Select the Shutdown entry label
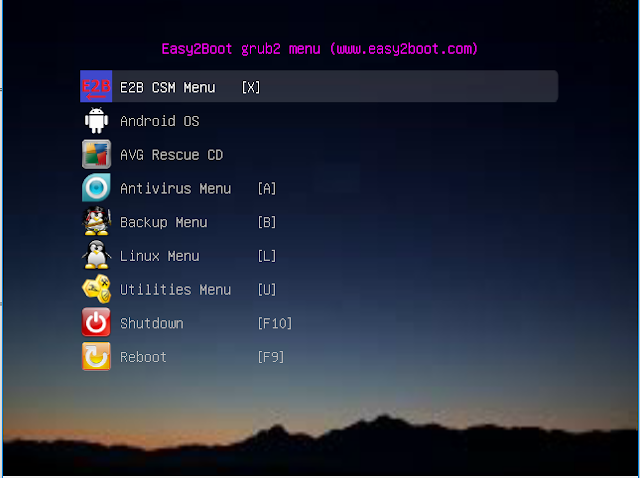The image size is (640, 478). (152, 323)
